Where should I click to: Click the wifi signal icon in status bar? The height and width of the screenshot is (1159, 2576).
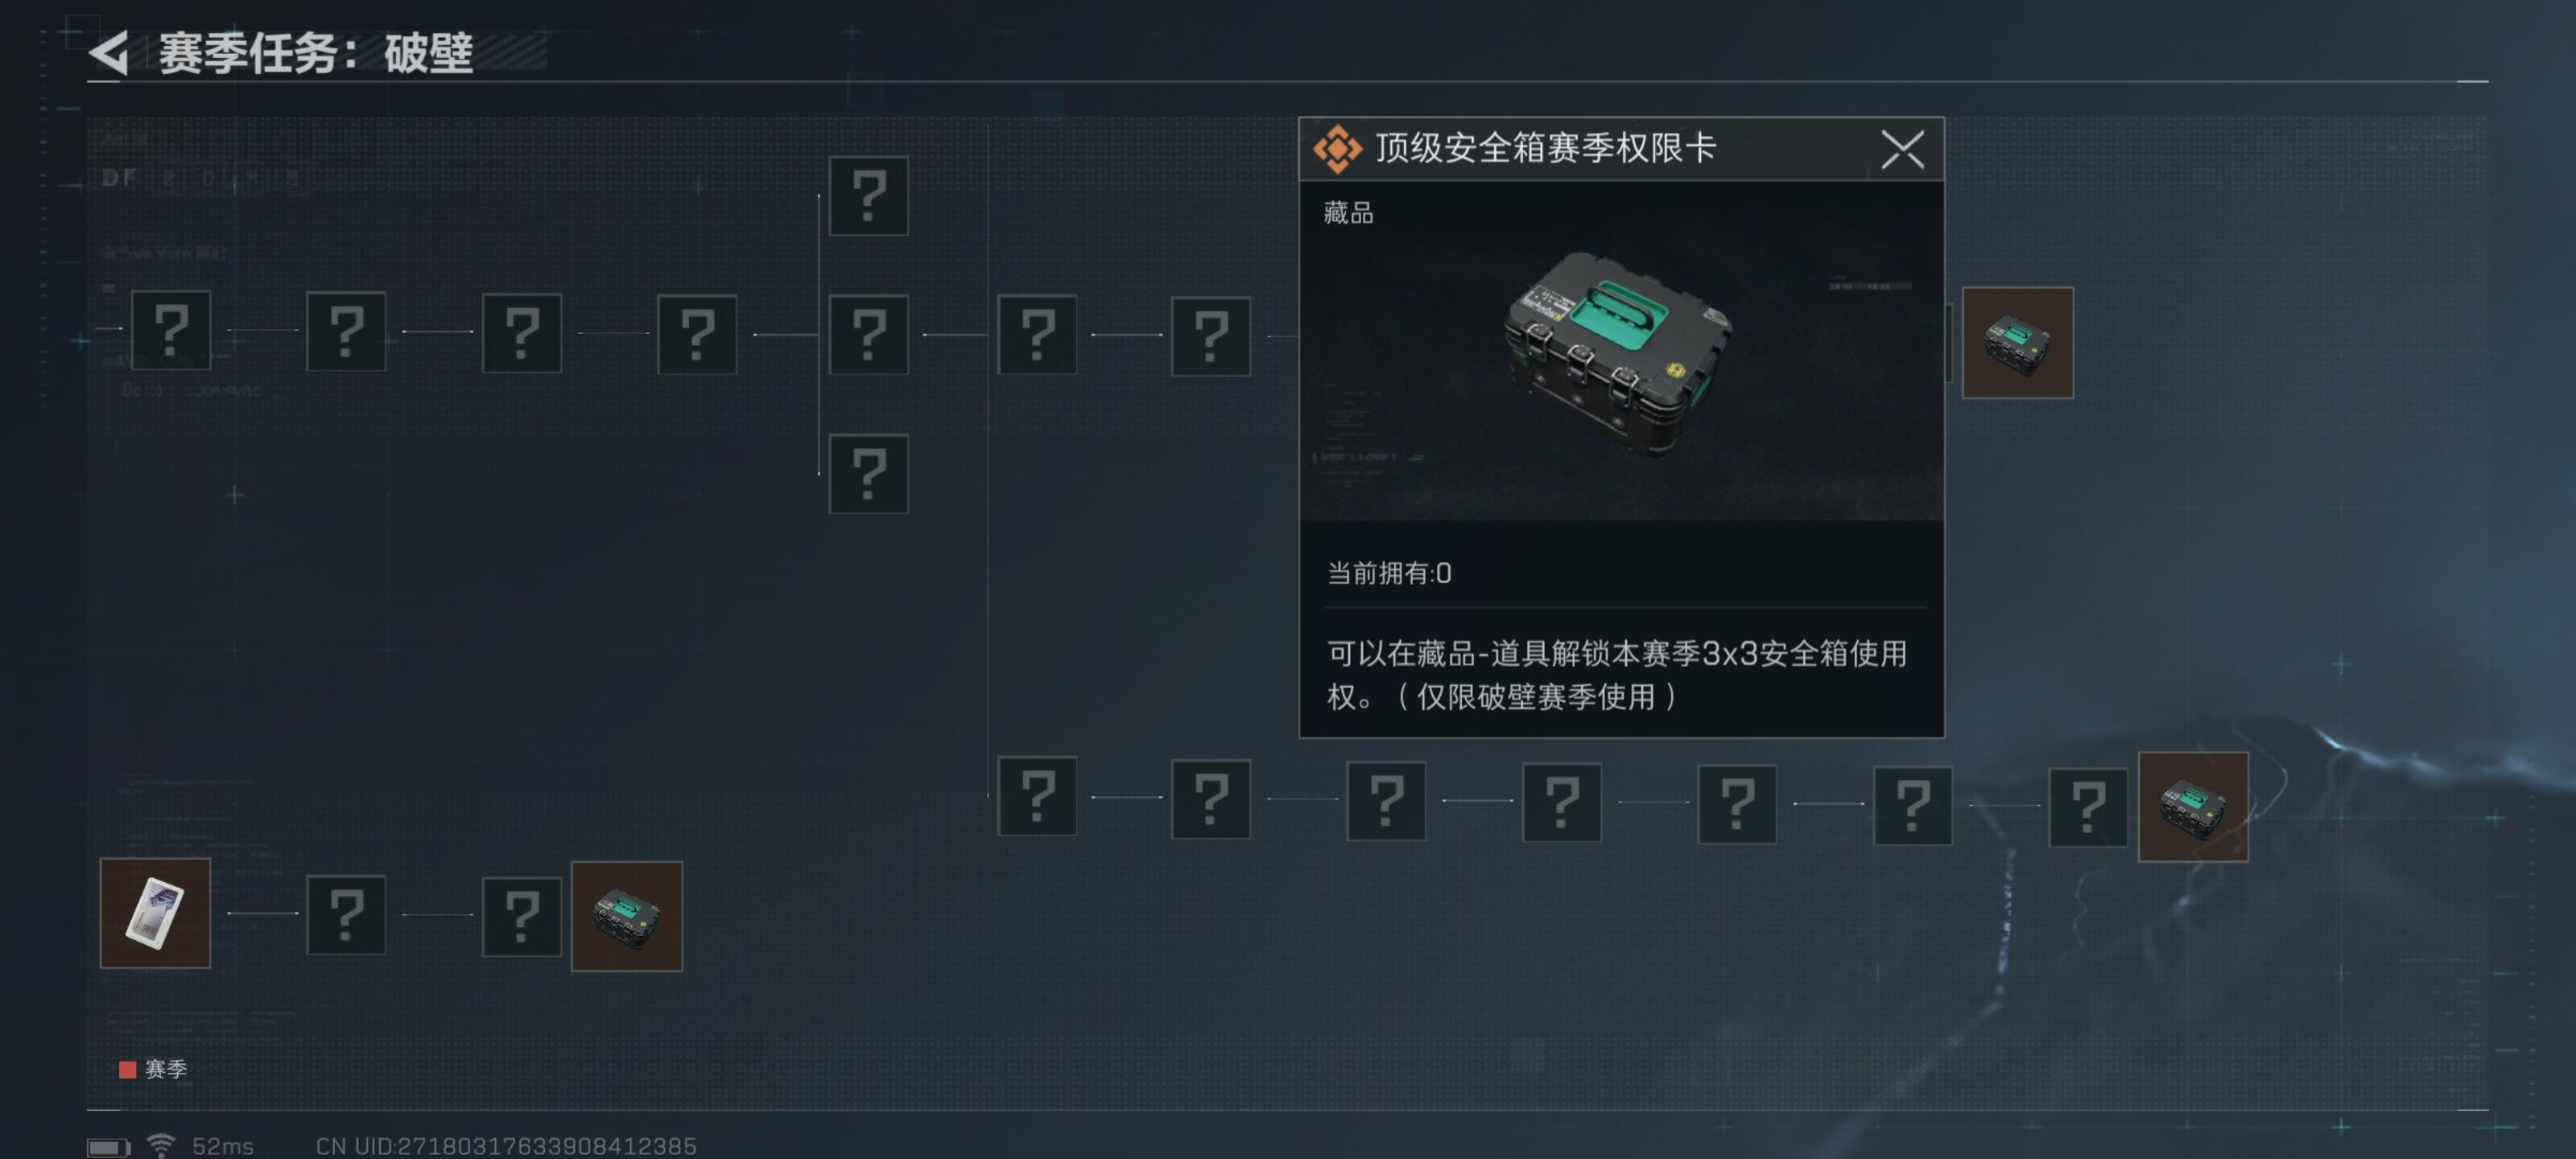click(x=161, y=1144)
